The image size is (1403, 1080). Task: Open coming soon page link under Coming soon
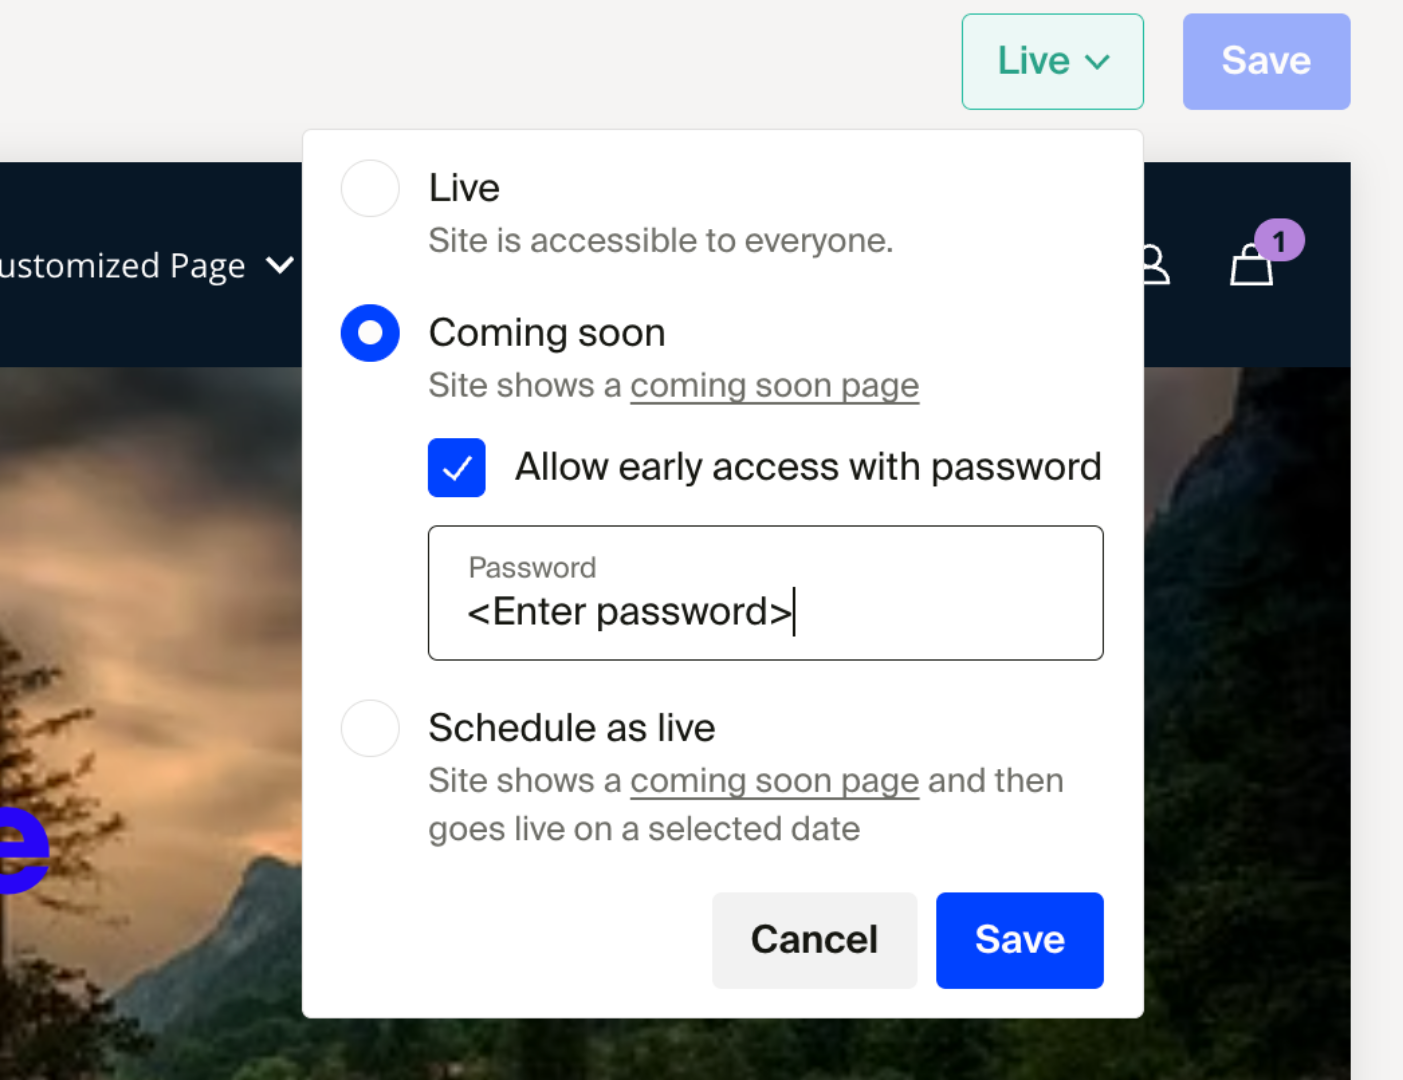coord(774,385)
